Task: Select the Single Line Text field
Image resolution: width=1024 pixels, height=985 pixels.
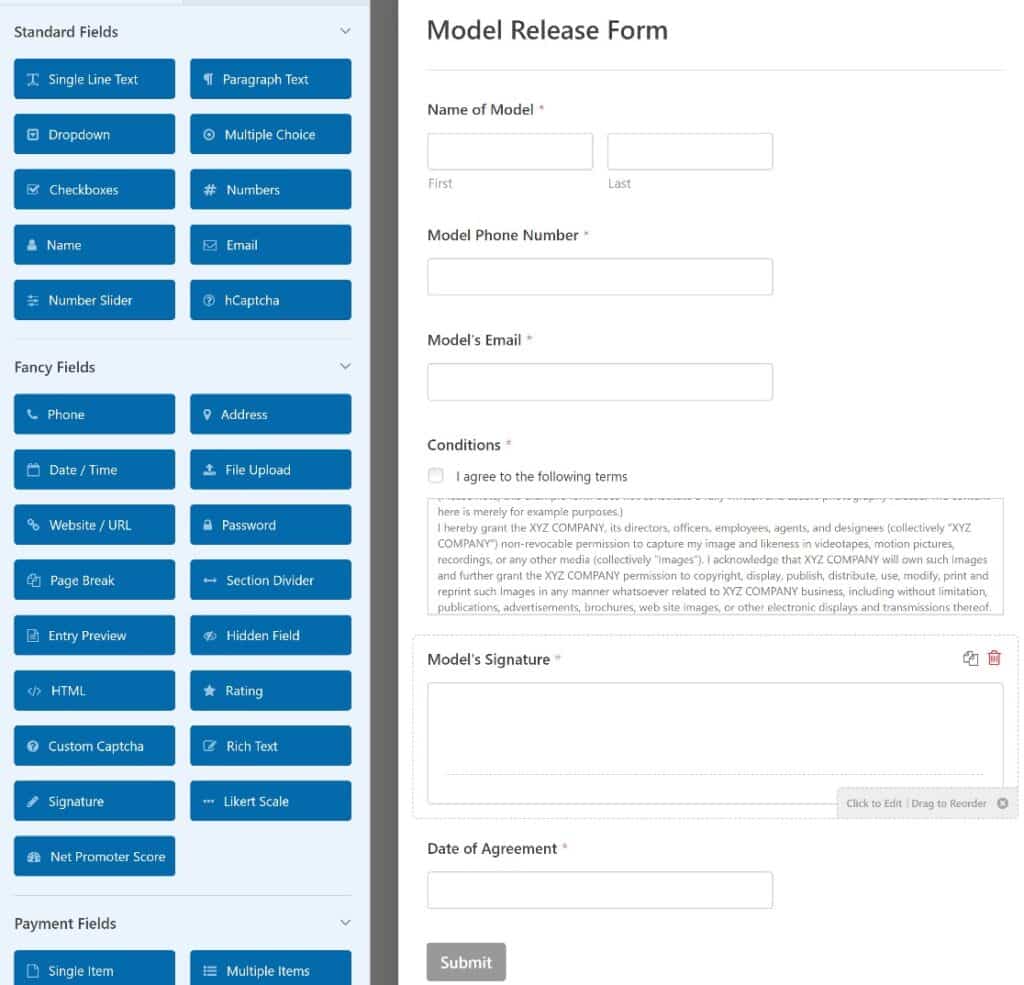Action: (x=94, y=79)
